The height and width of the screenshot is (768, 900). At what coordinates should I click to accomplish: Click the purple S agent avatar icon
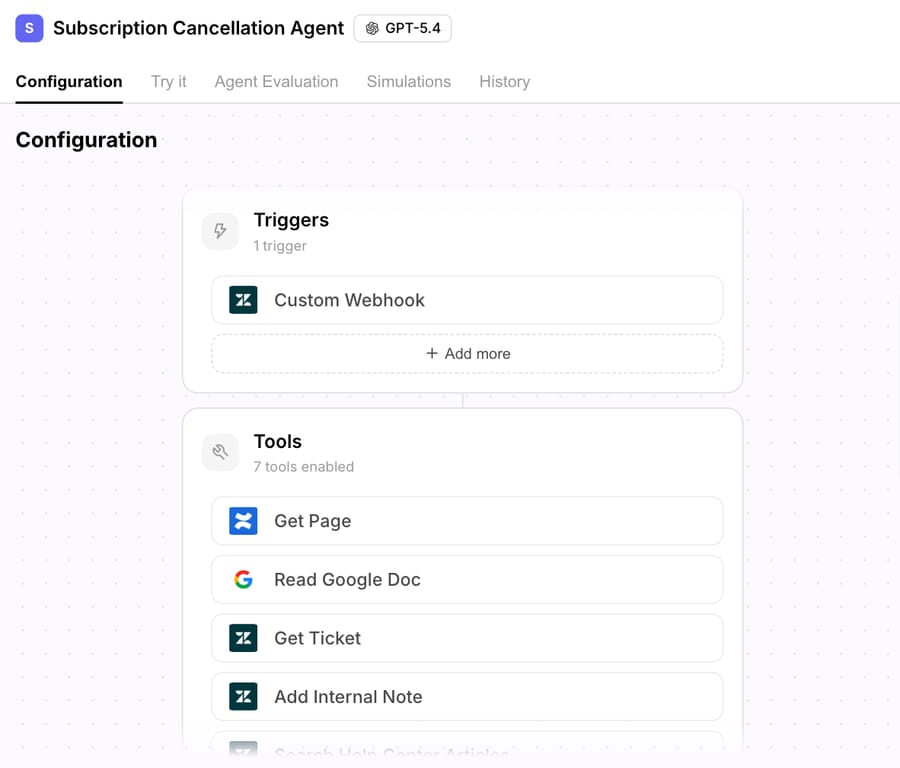pos(29,28)
